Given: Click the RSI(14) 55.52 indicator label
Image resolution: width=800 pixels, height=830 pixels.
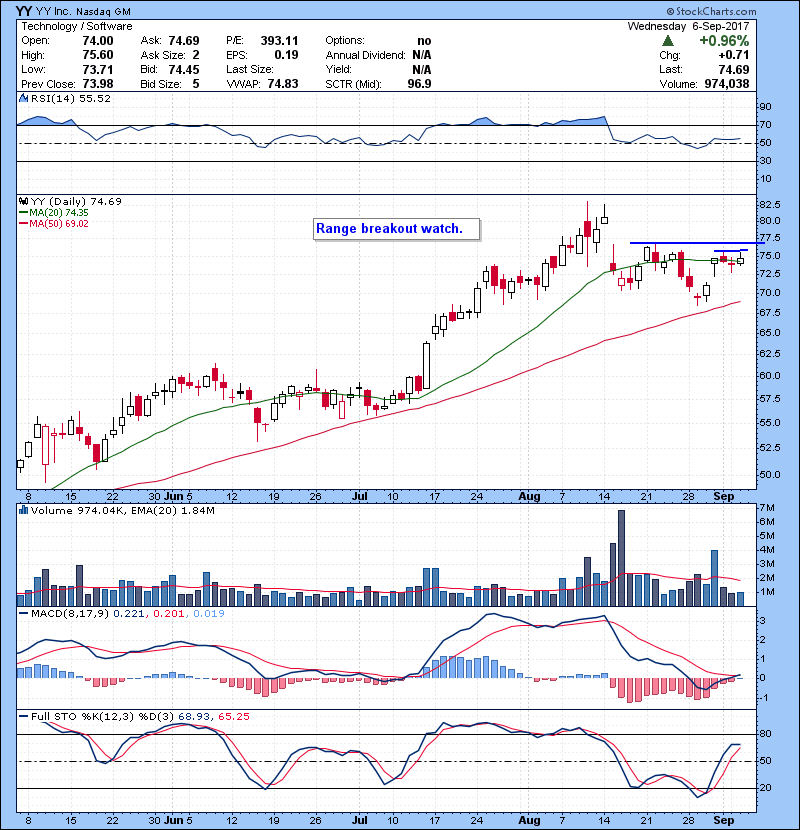Looking at the screenshot, I should [71, 98].
